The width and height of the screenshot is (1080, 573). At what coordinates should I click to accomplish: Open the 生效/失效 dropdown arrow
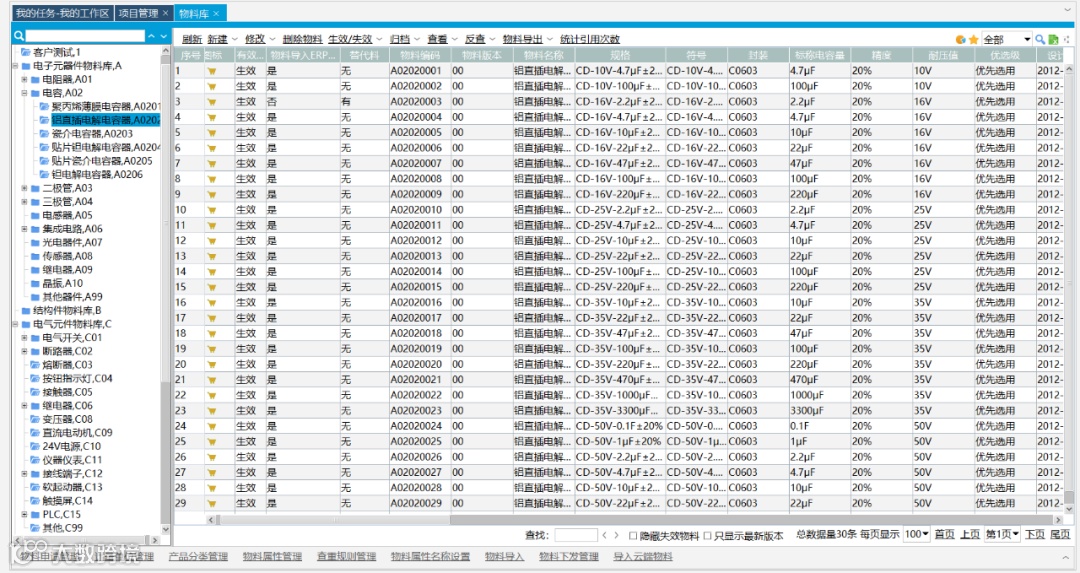[x=380, y=39]
